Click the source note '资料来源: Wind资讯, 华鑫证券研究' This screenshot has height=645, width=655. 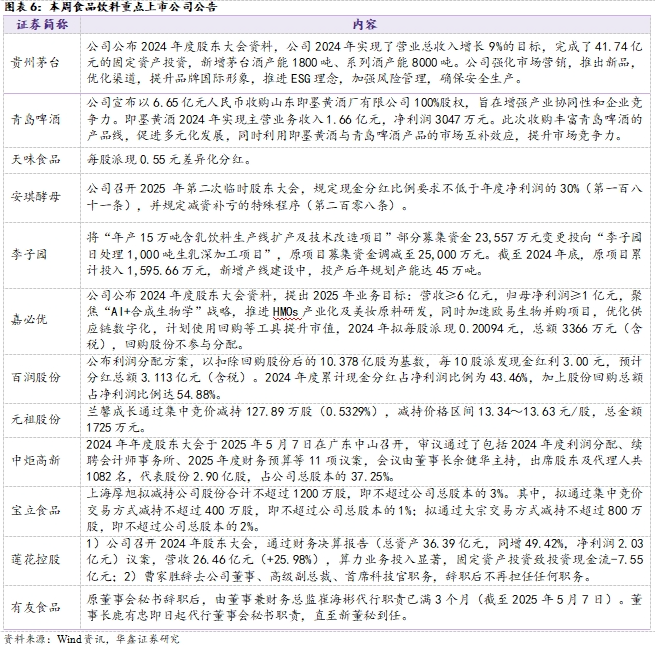pyautogui.click(x=92, y=639)
